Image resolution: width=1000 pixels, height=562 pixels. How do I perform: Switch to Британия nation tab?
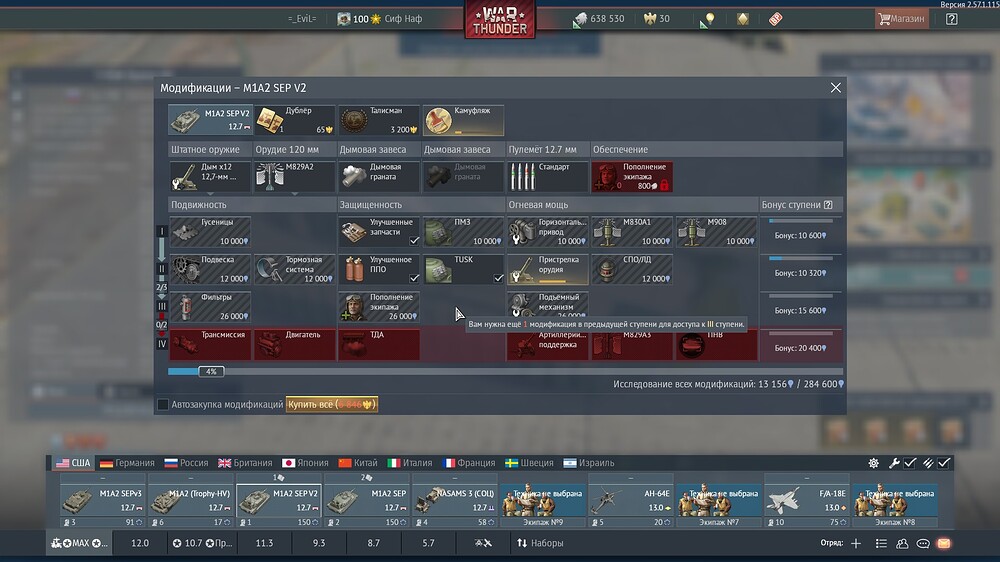(245, 463)
